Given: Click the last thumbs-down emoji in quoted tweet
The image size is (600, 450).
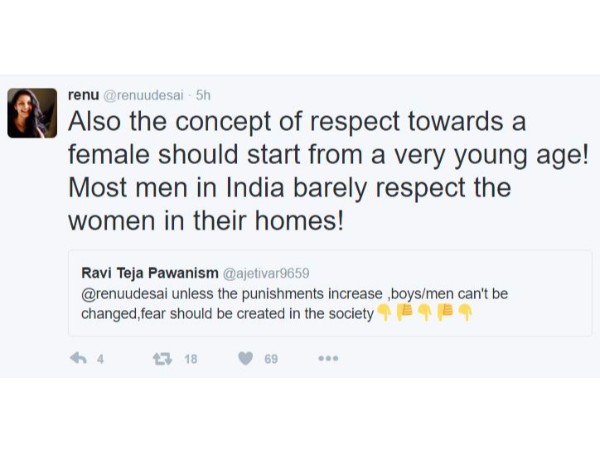Looking at the screenshot, I should pos(465,313).
